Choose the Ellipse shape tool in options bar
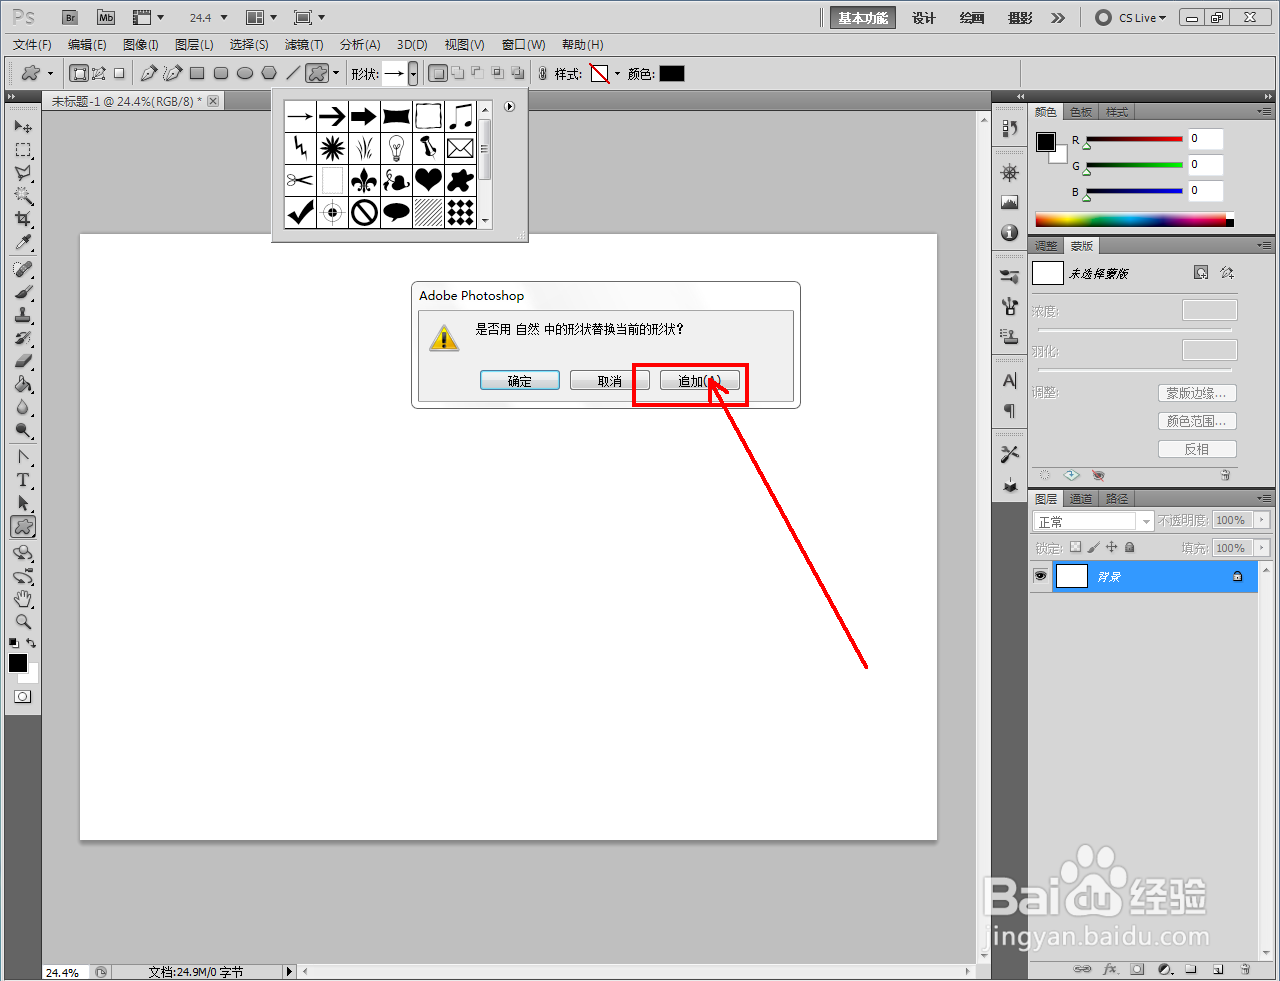Screen dimensions: 1280x981 pyautogui.click(x=245, y=73)
